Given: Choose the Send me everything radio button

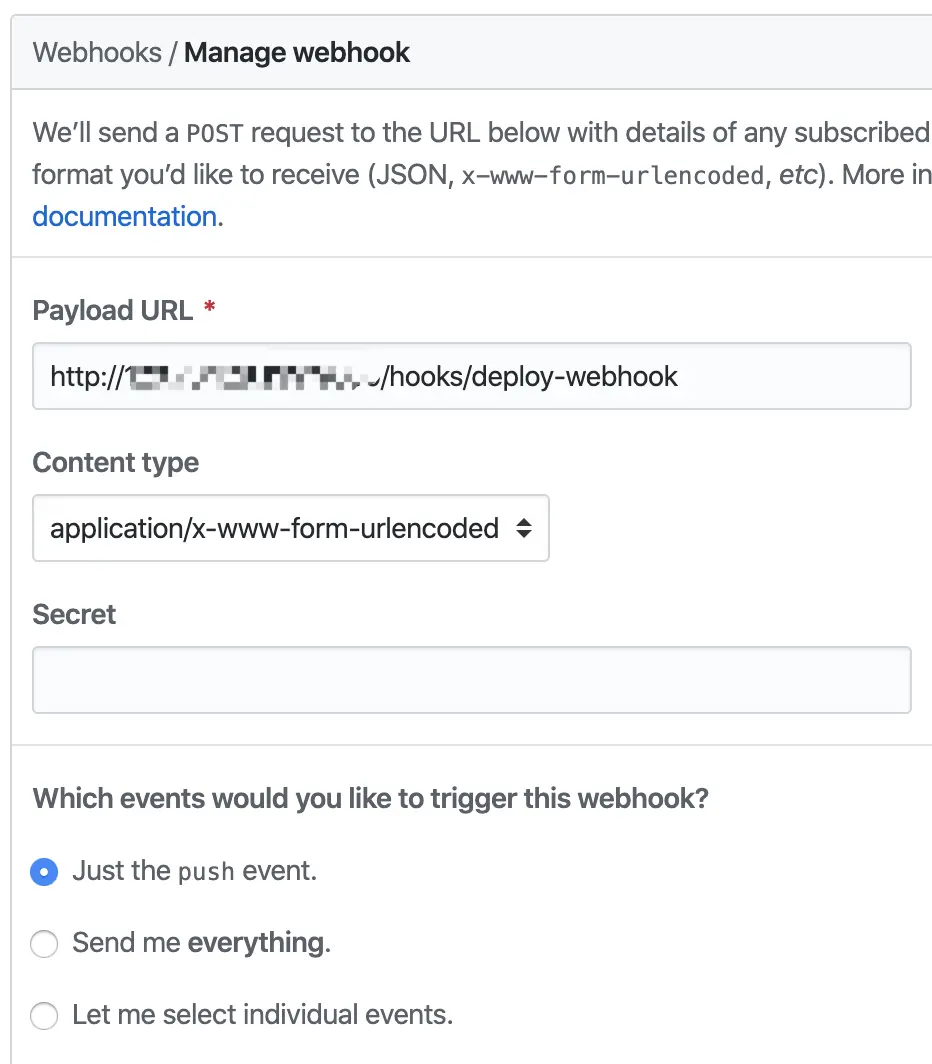Looking at the screenshot, I should pyautogui.click(x=44, y=944).
